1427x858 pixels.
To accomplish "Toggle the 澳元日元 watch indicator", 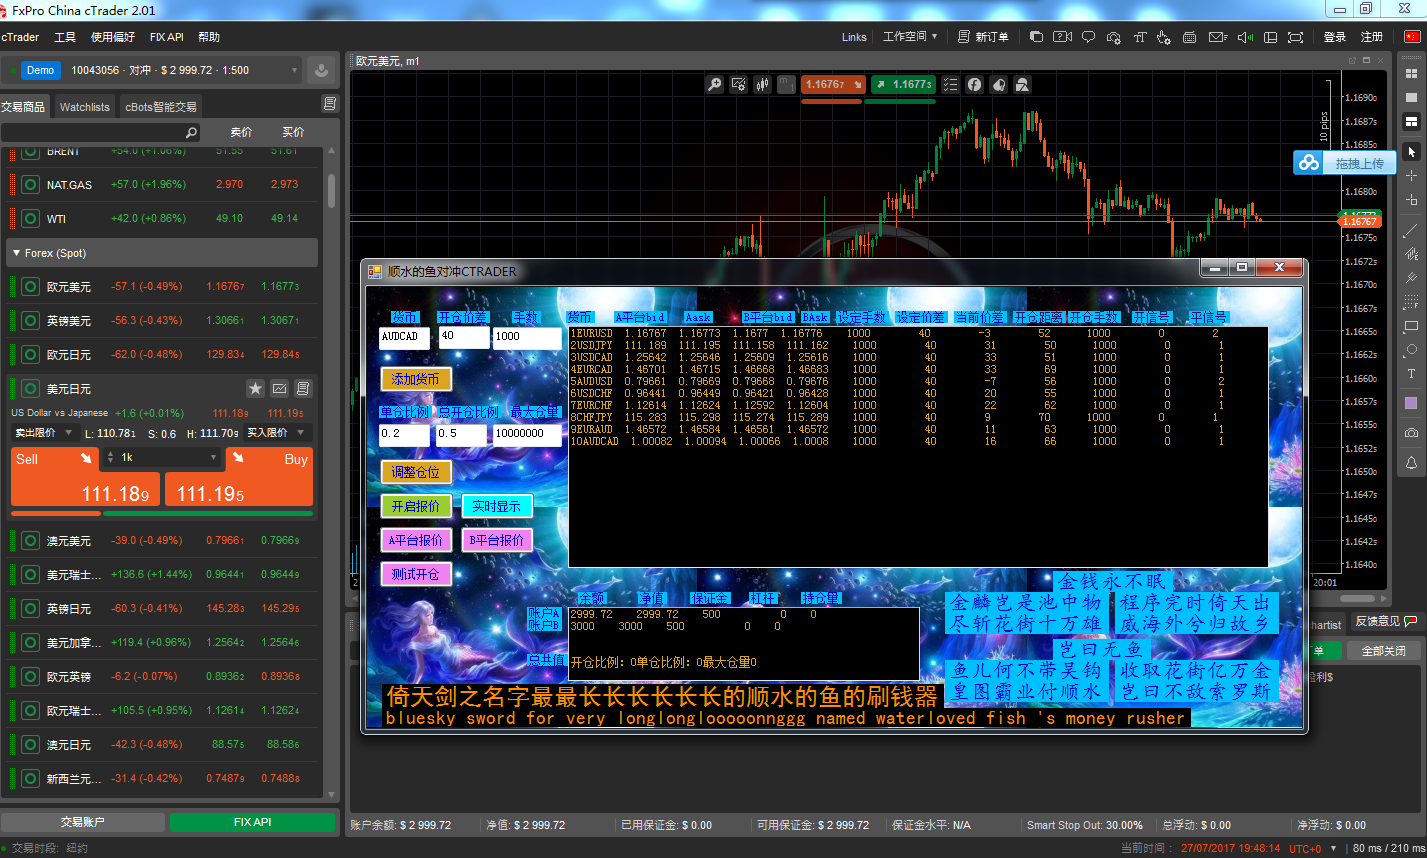I will tap(30, 745).
